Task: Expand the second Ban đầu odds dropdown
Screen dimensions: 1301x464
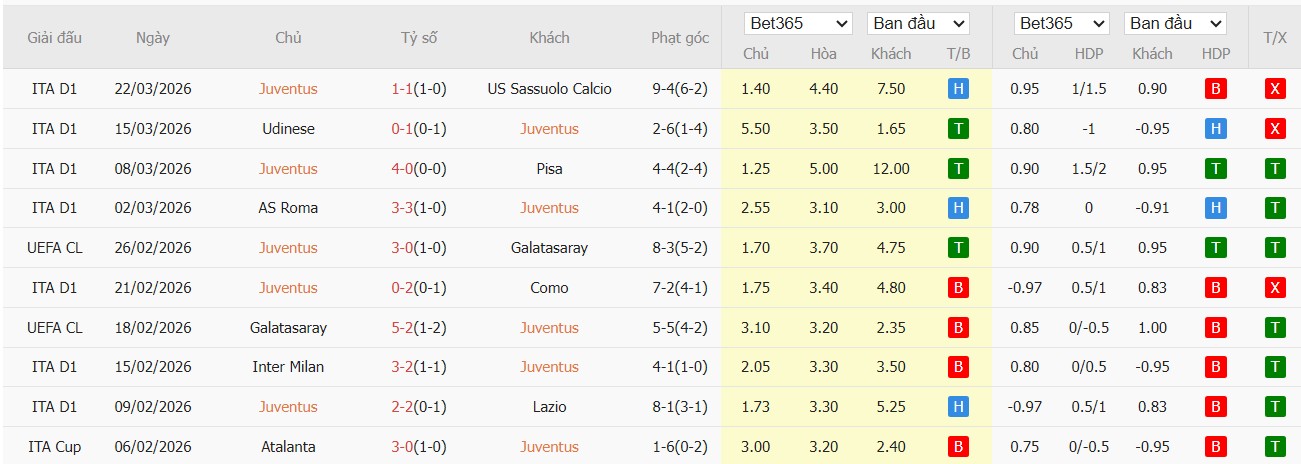Action: coord(1175,23)
